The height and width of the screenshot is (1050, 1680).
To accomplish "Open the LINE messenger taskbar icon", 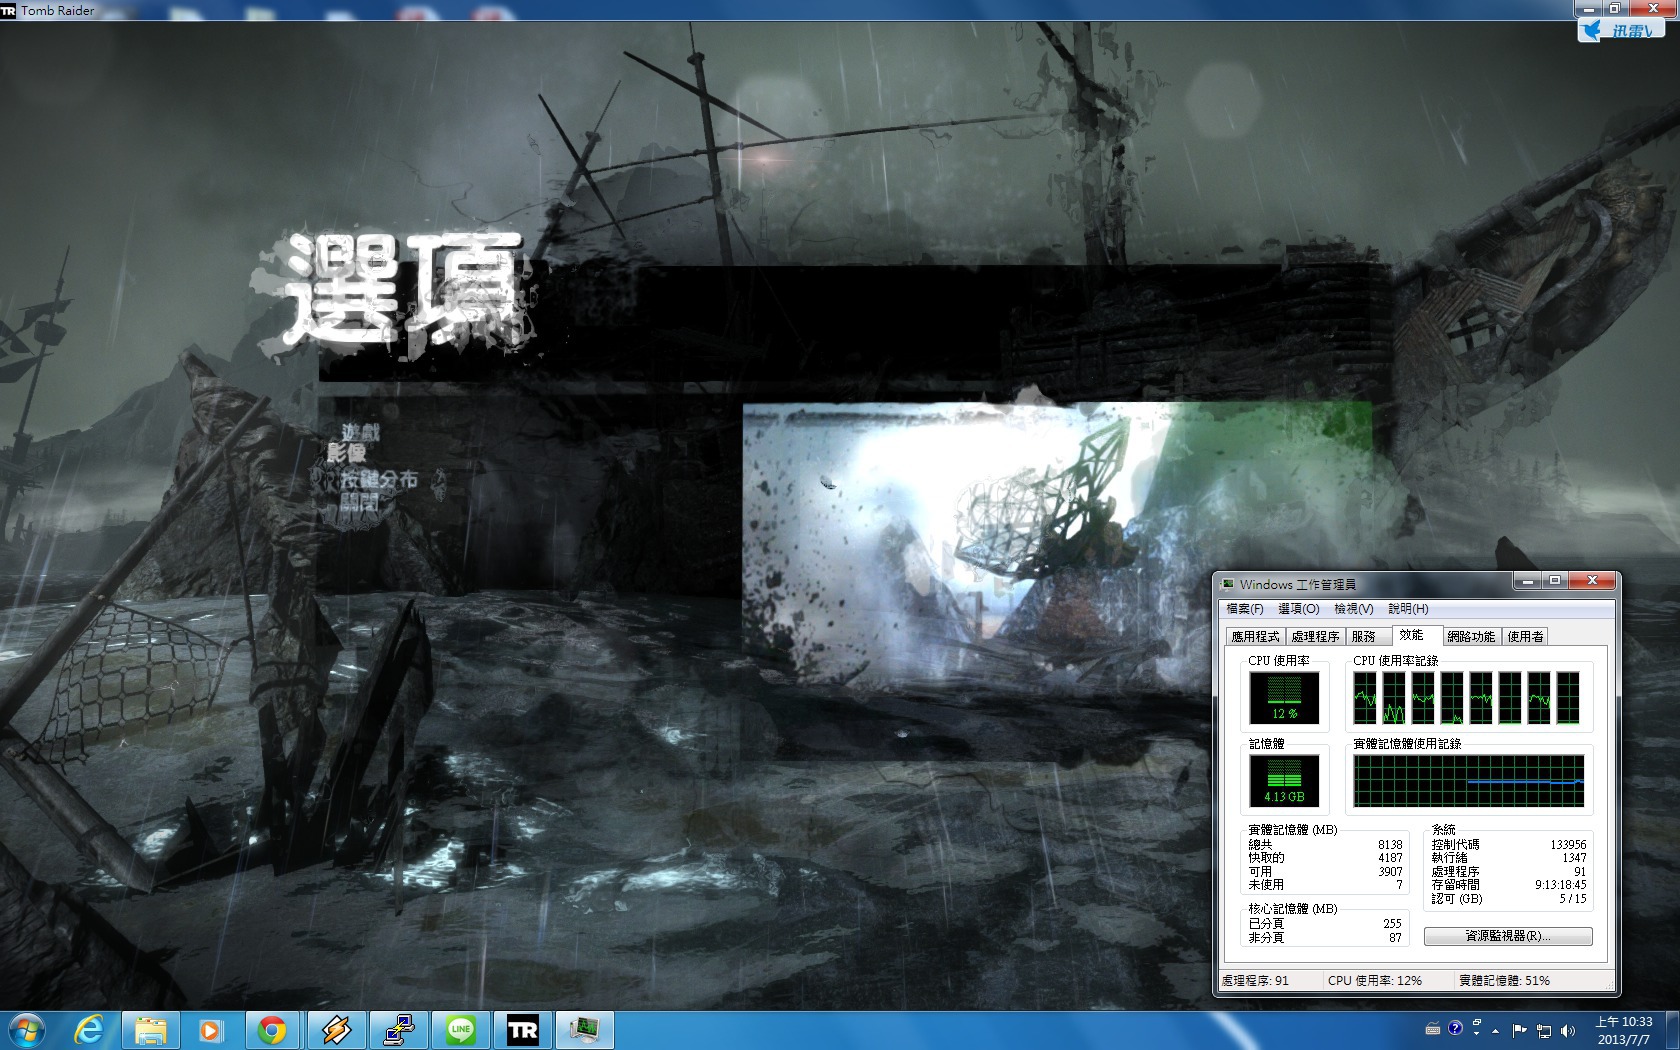I will click(460, 1030).
